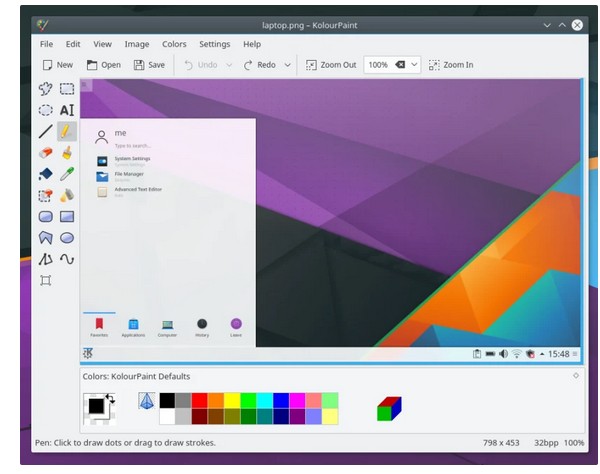Pick the red palette swatch

(x=199, y=400)
